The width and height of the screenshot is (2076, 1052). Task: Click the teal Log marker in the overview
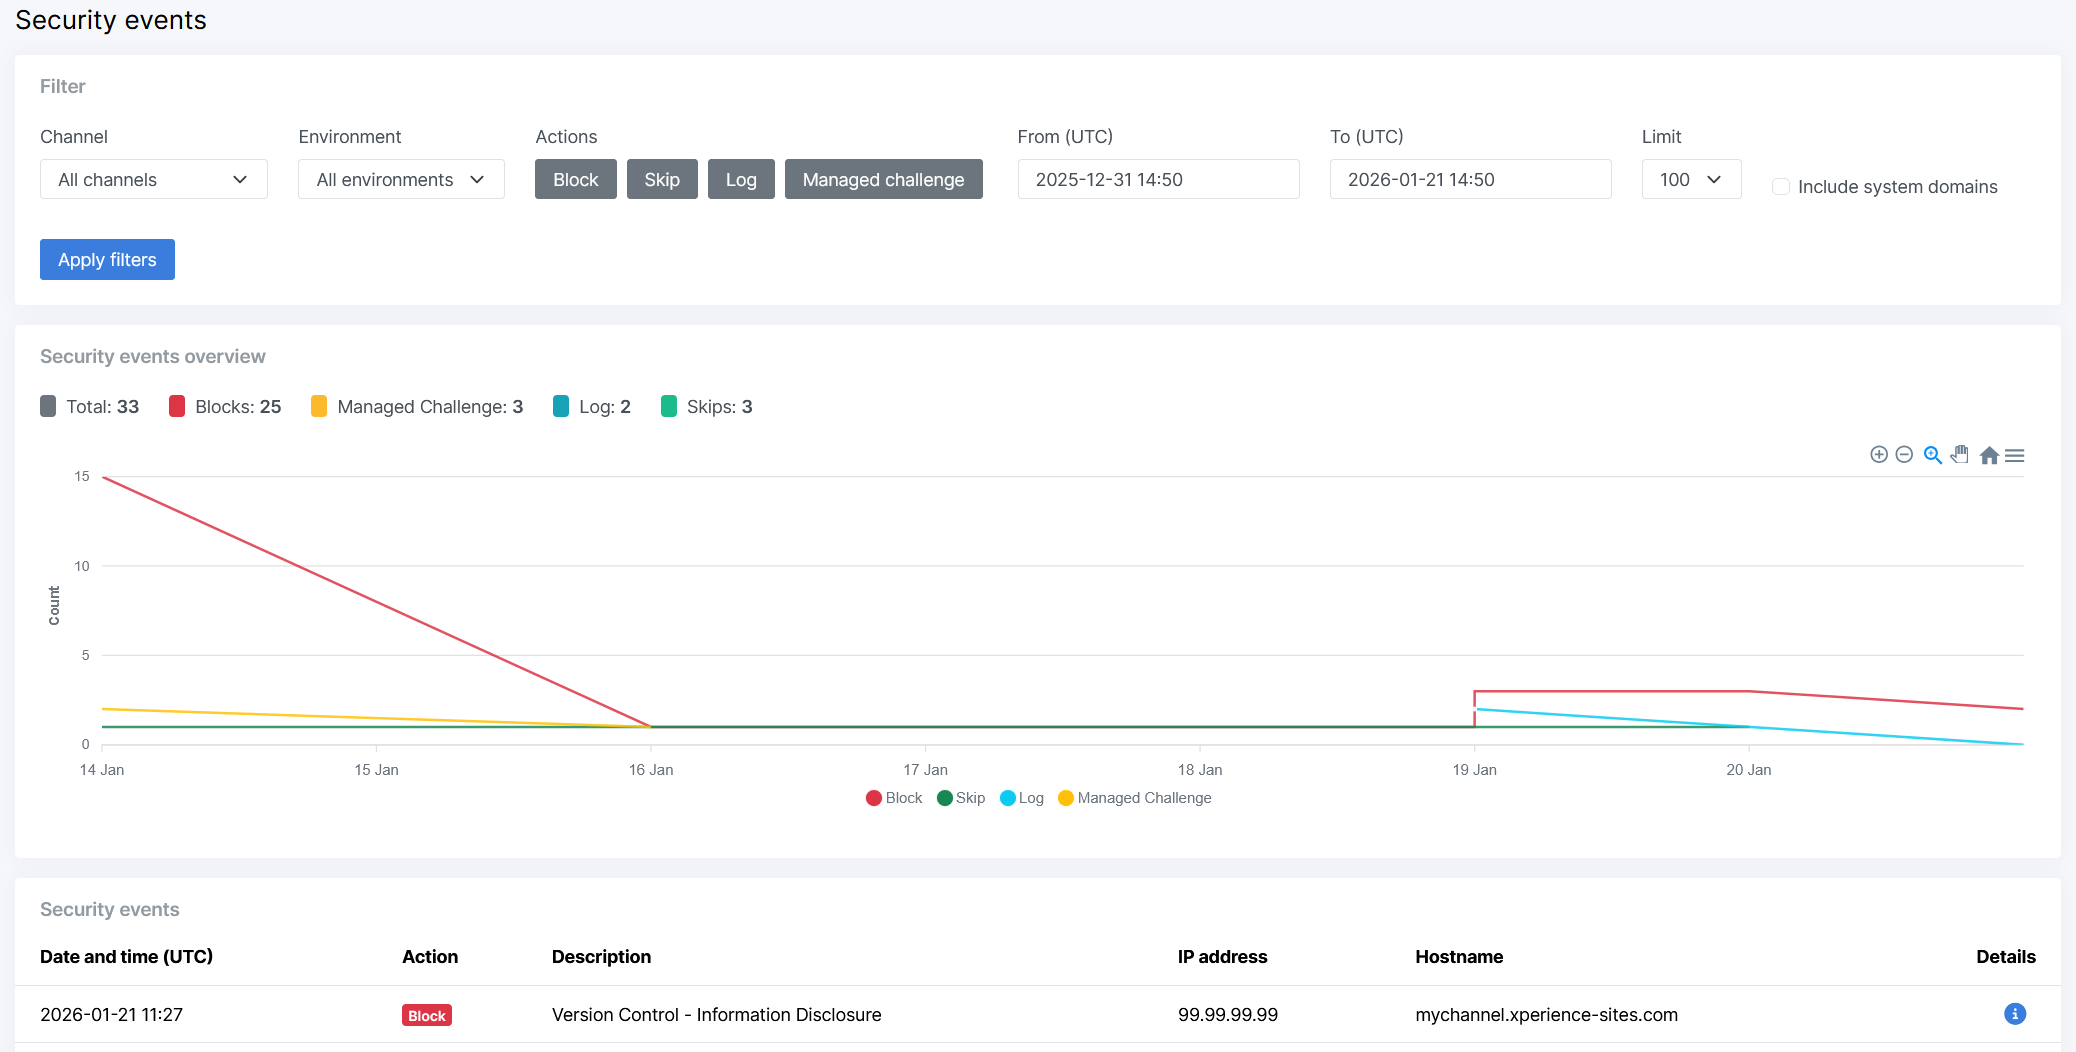point(561,406)
